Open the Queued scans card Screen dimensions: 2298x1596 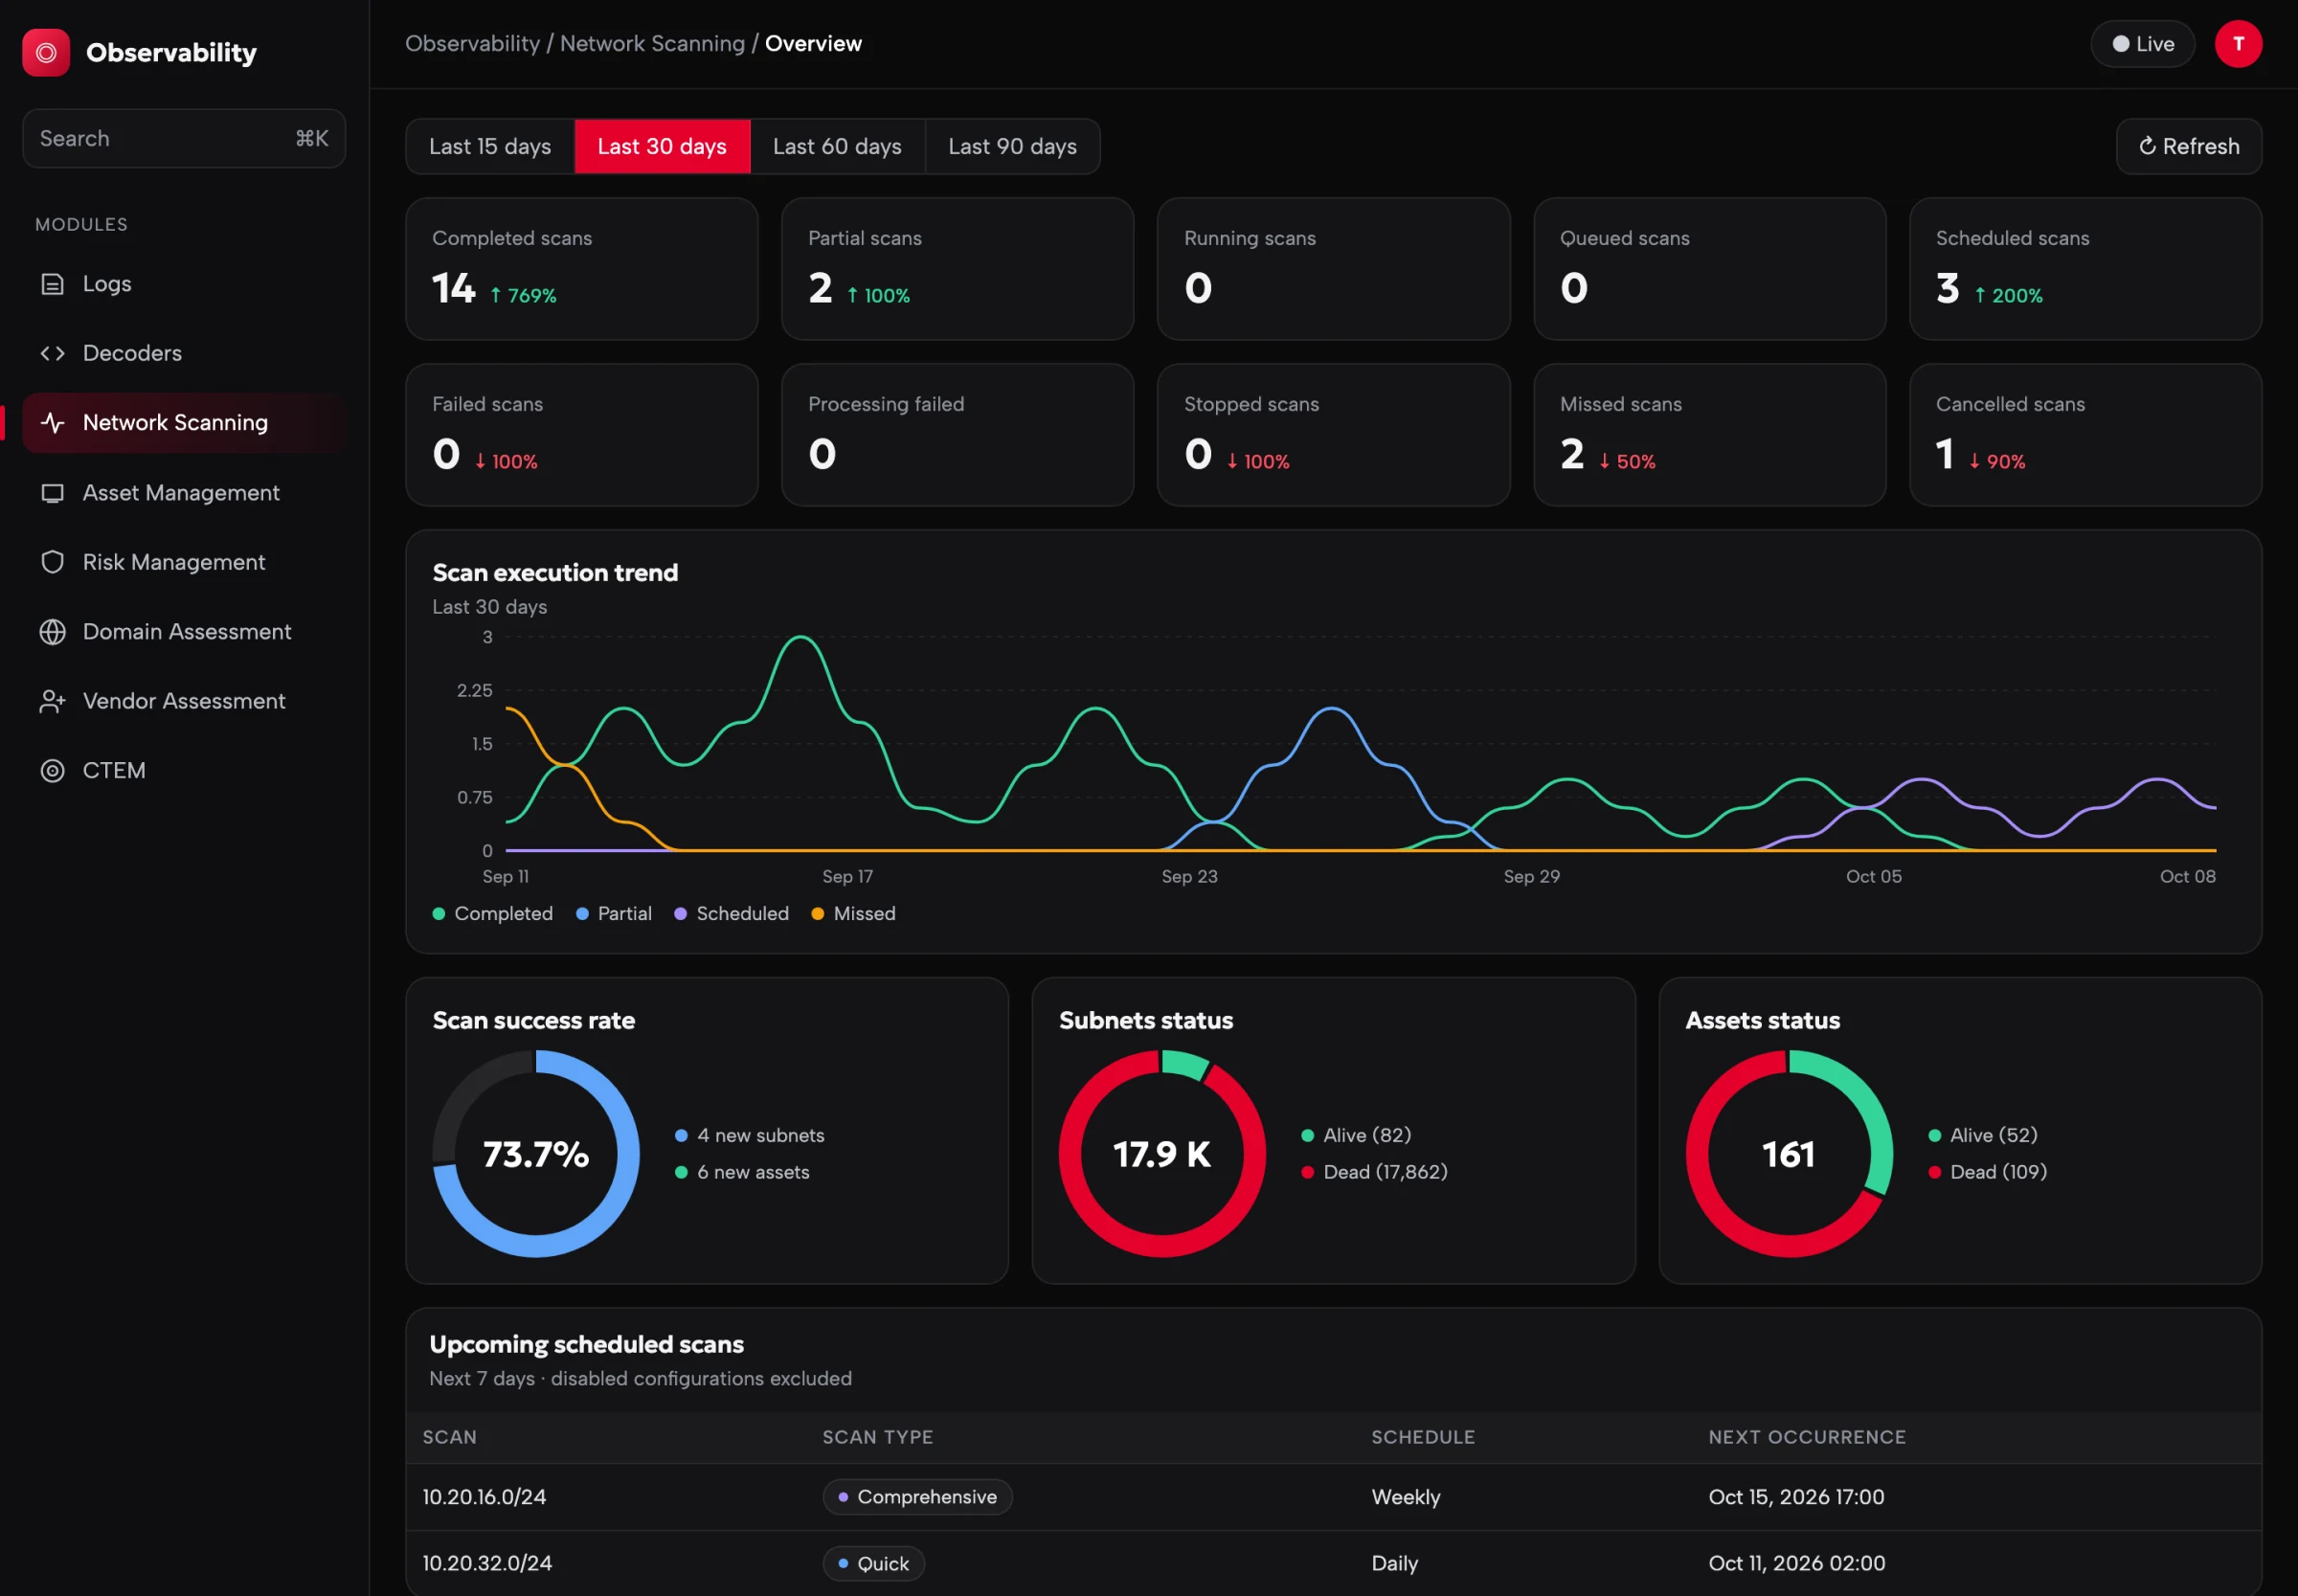[1709, 269]
